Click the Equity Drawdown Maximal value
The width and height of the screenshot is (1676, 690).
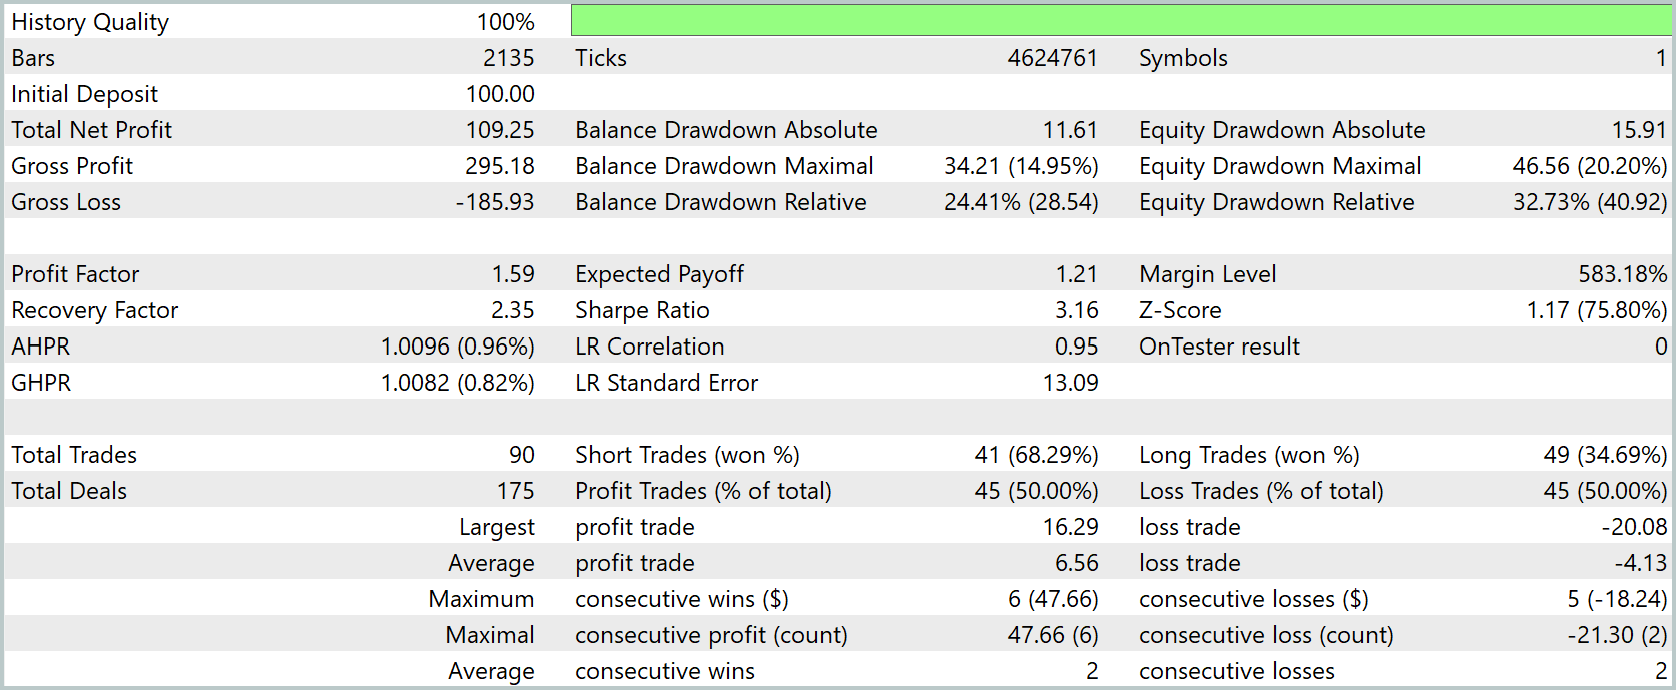pyautogui.click(x=1589, y=166)
